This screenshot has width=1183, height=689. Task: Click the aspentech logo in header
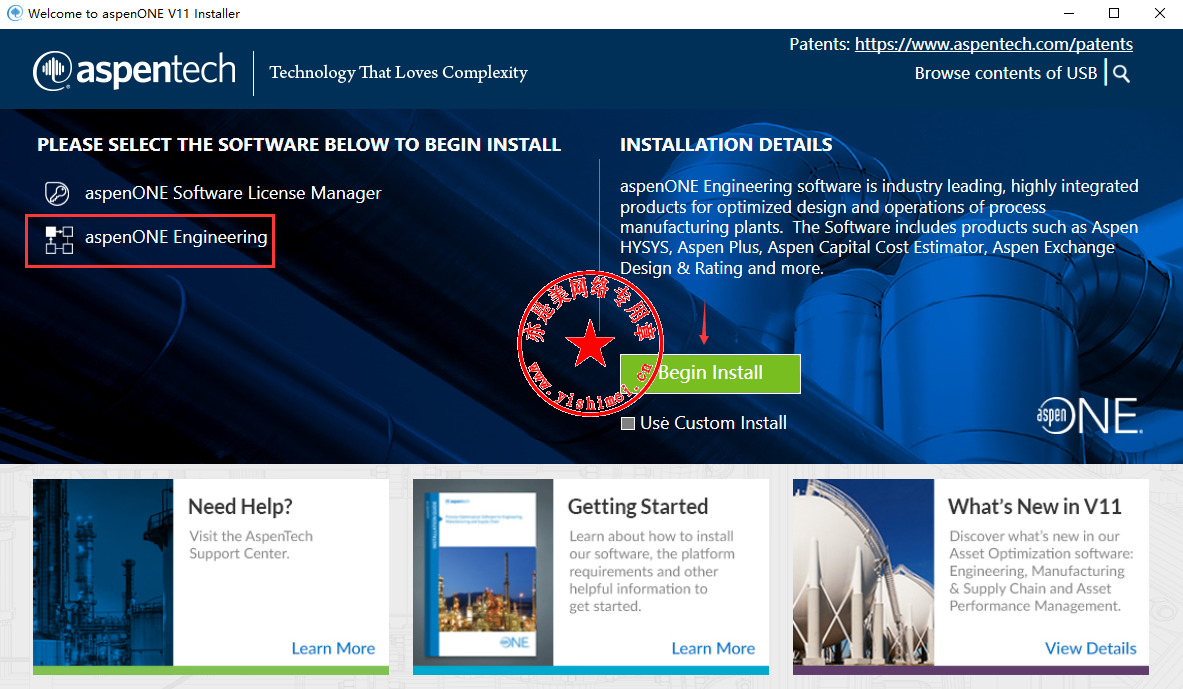pyautogui.click(x=134, y=72)
